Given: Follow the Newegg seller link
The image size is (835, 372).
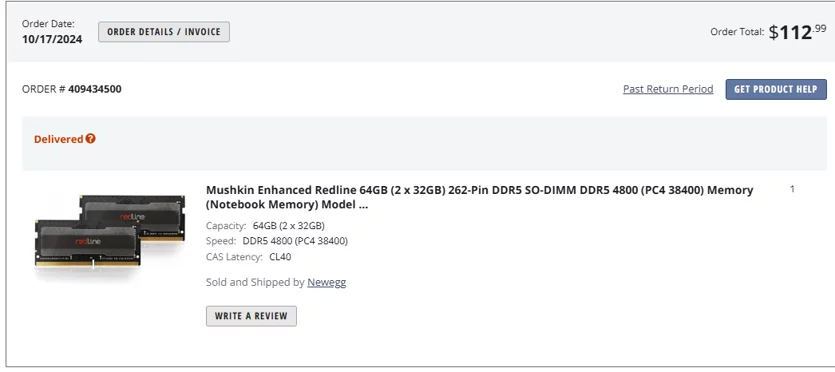Looking at the screenshot, I should click(326, 282).
